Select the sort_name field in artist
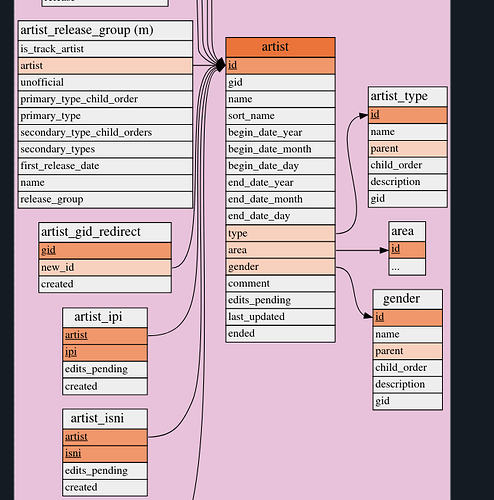The height and width of the screenshot is (500, 494). click(x=280, y=116)
